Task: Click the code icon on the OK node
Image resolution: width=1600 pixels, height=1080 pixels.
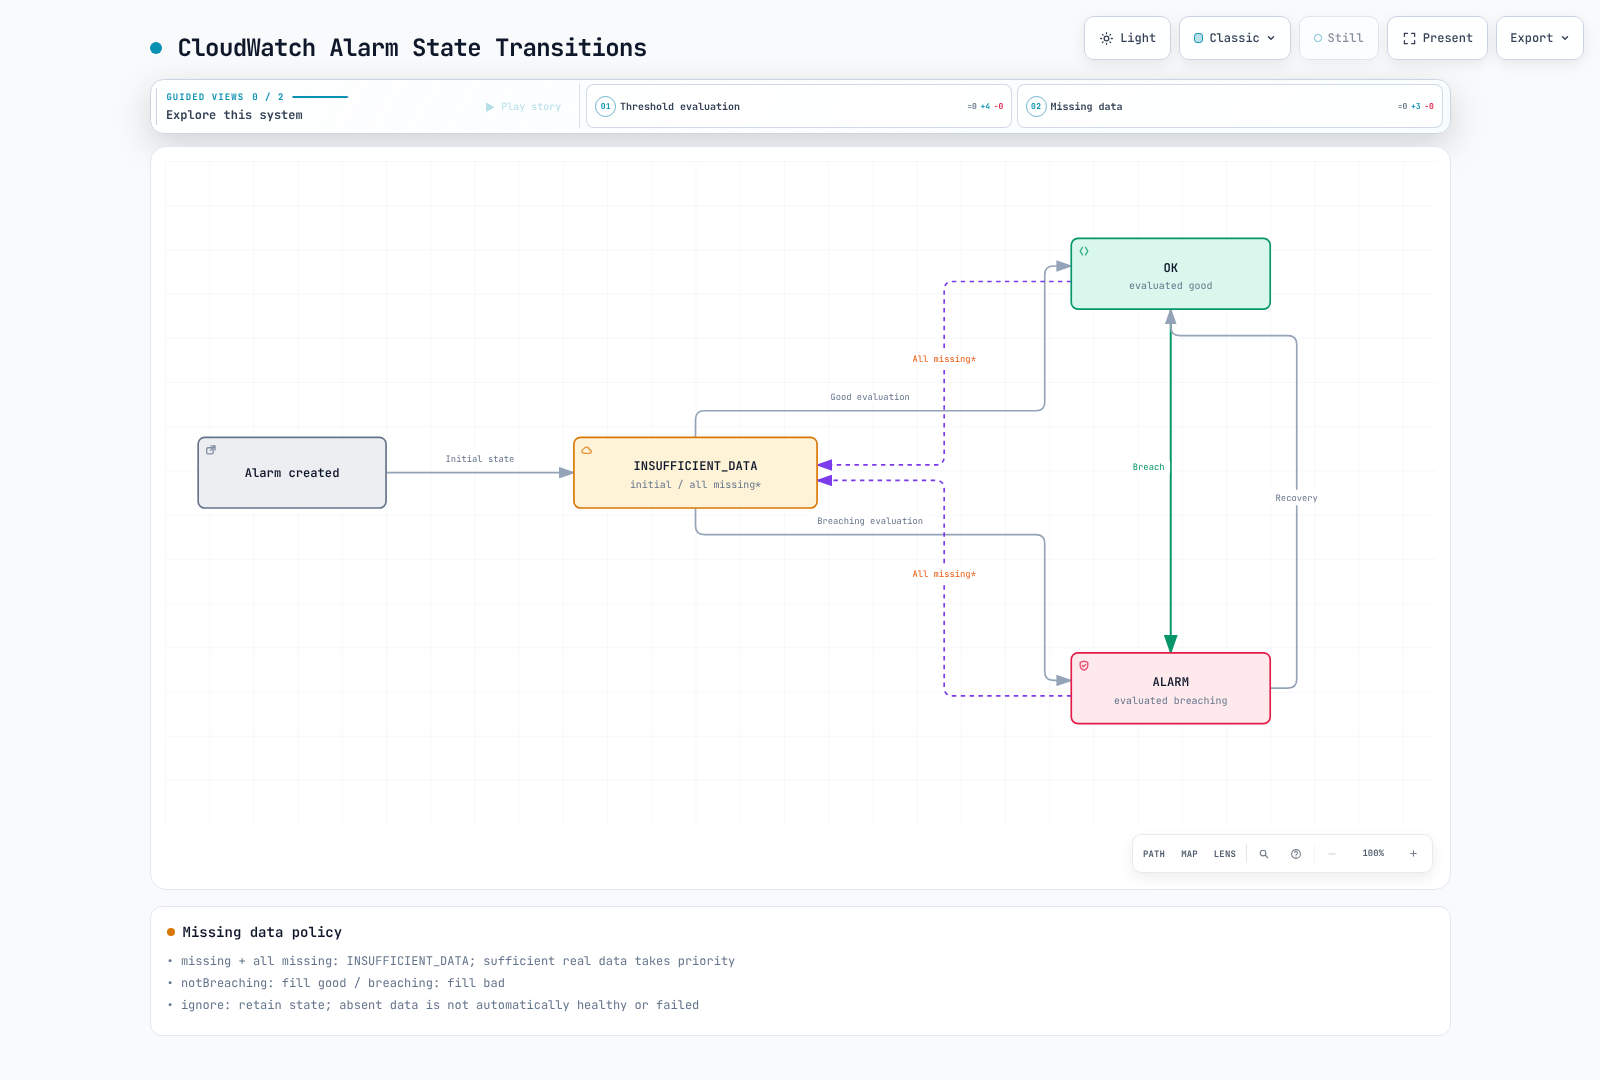Action: coord(1084,251)
